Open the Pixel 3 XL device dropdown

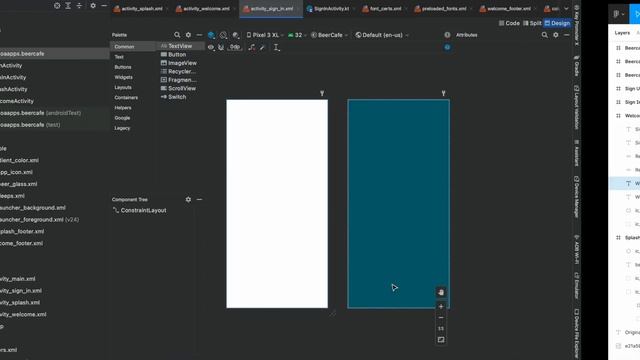click(265, 35)
